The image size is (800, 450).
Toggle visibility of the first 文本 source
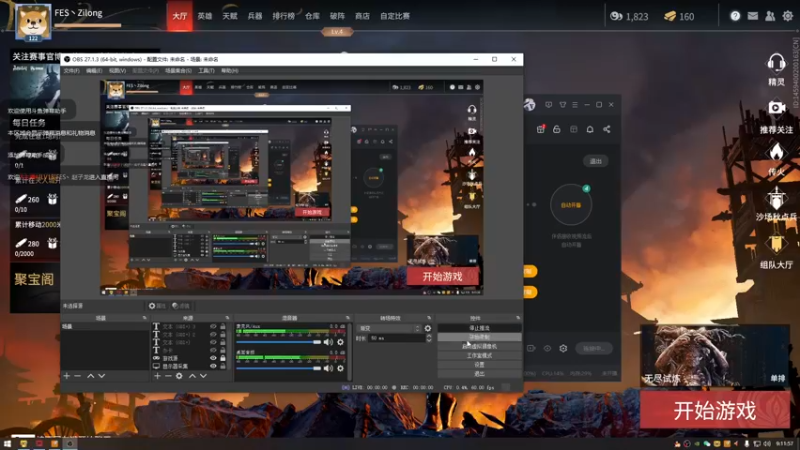(x=213, y=327)
